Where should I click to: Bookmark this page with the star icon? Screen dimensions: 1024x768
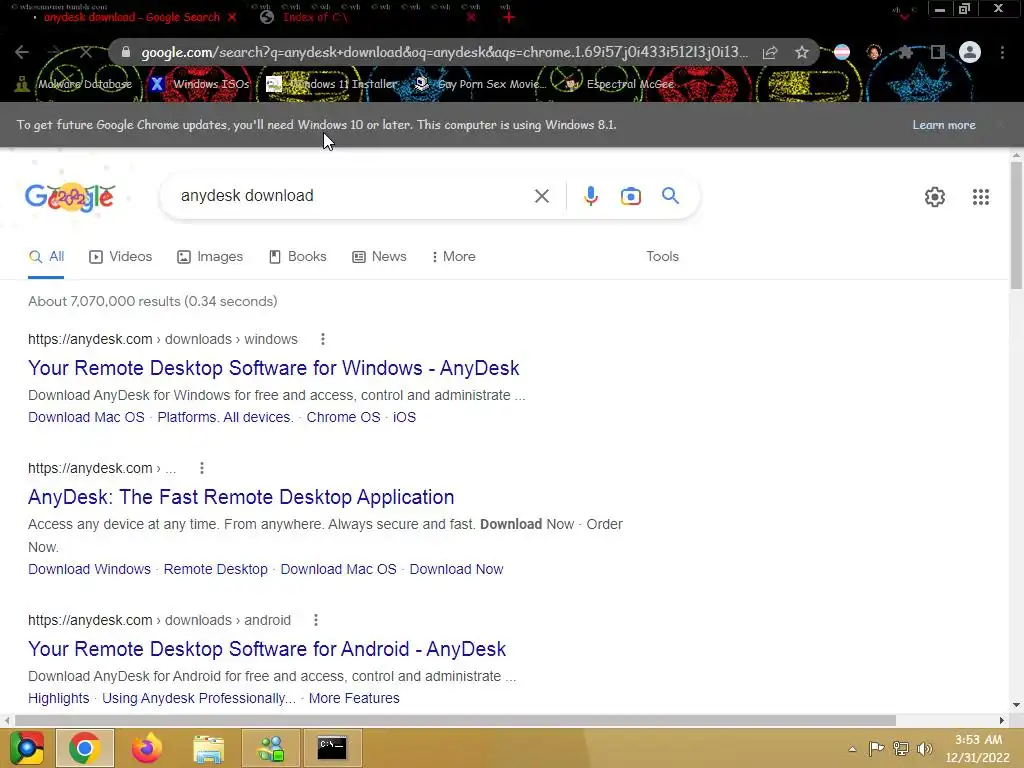point(802,52)
